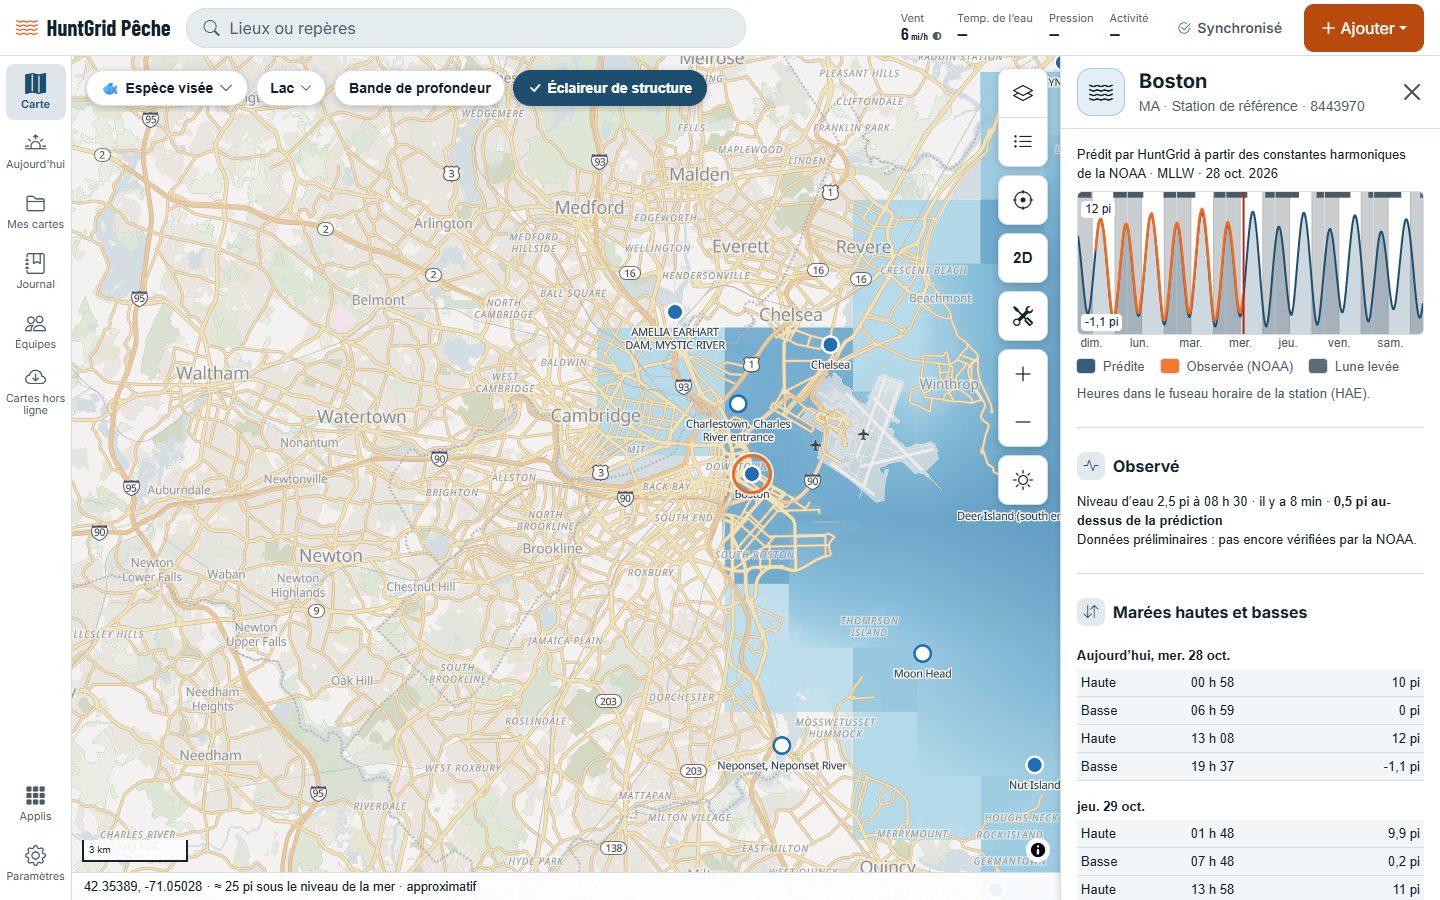
Task: Open the Journal section
Action: [35, 272]
